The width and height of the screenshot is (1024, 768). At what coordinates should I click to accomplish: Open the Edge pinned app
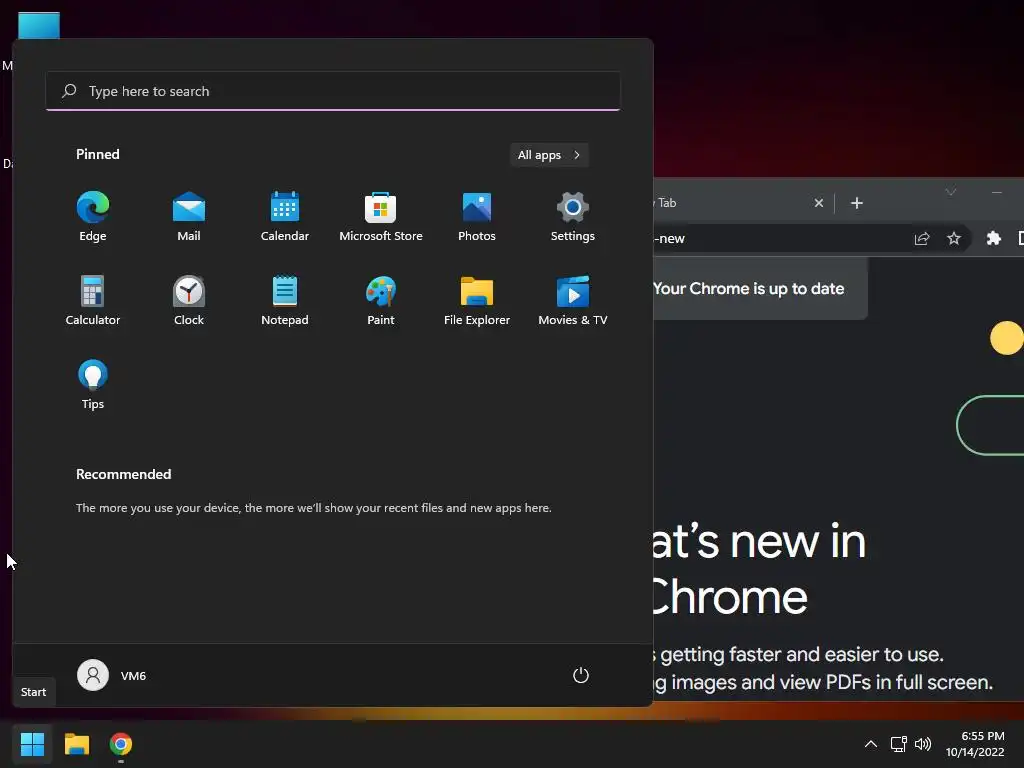[93, 217]
